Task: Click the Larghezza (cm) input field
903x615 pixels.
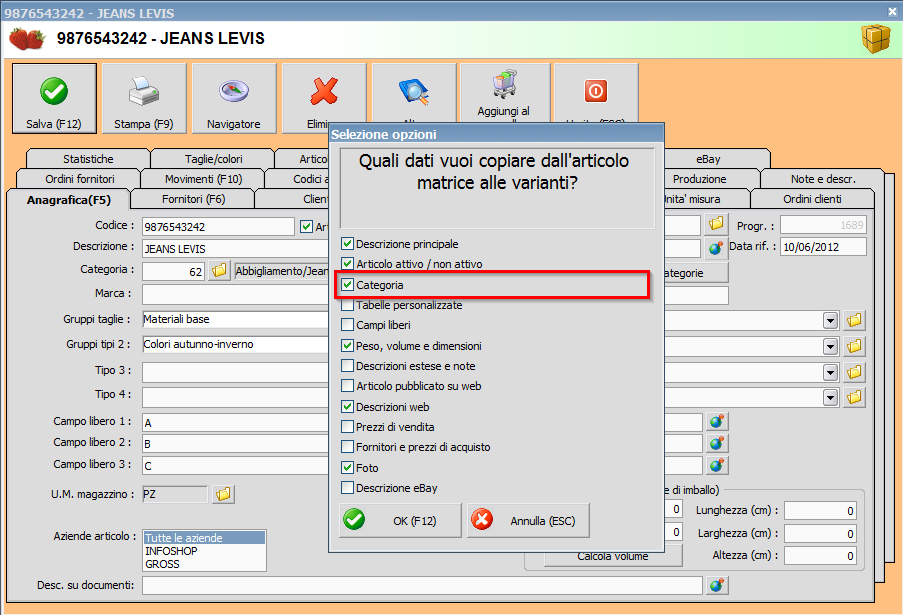Action: (x=820, y=534)
